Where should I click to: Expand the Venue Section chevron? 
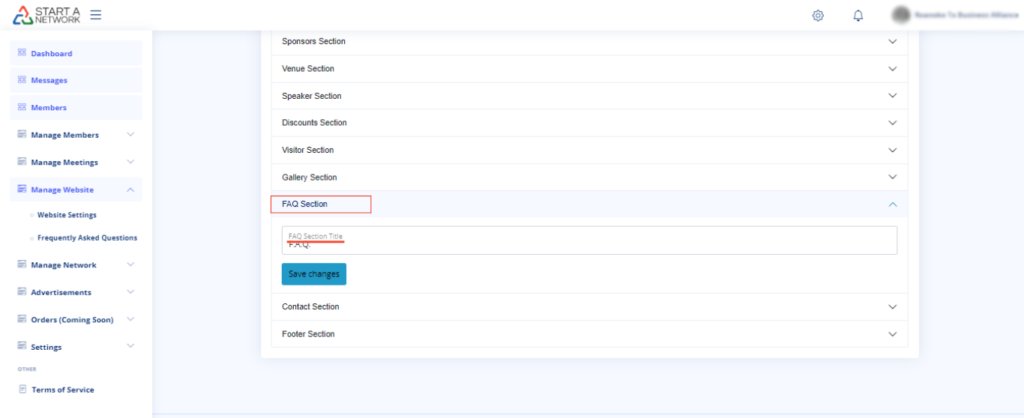(892, 69)
